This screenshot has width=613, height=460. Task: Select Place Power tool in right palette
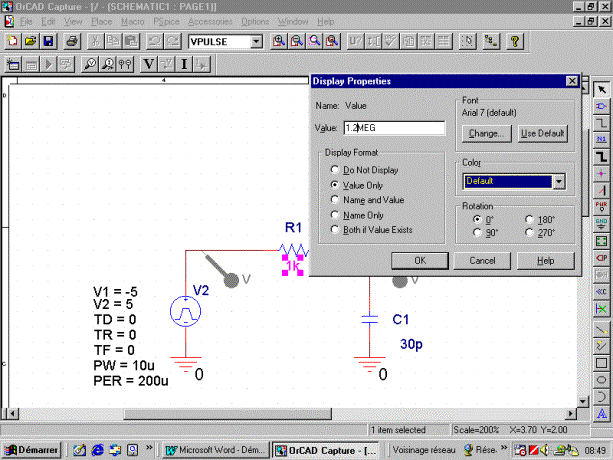point(601,207)
